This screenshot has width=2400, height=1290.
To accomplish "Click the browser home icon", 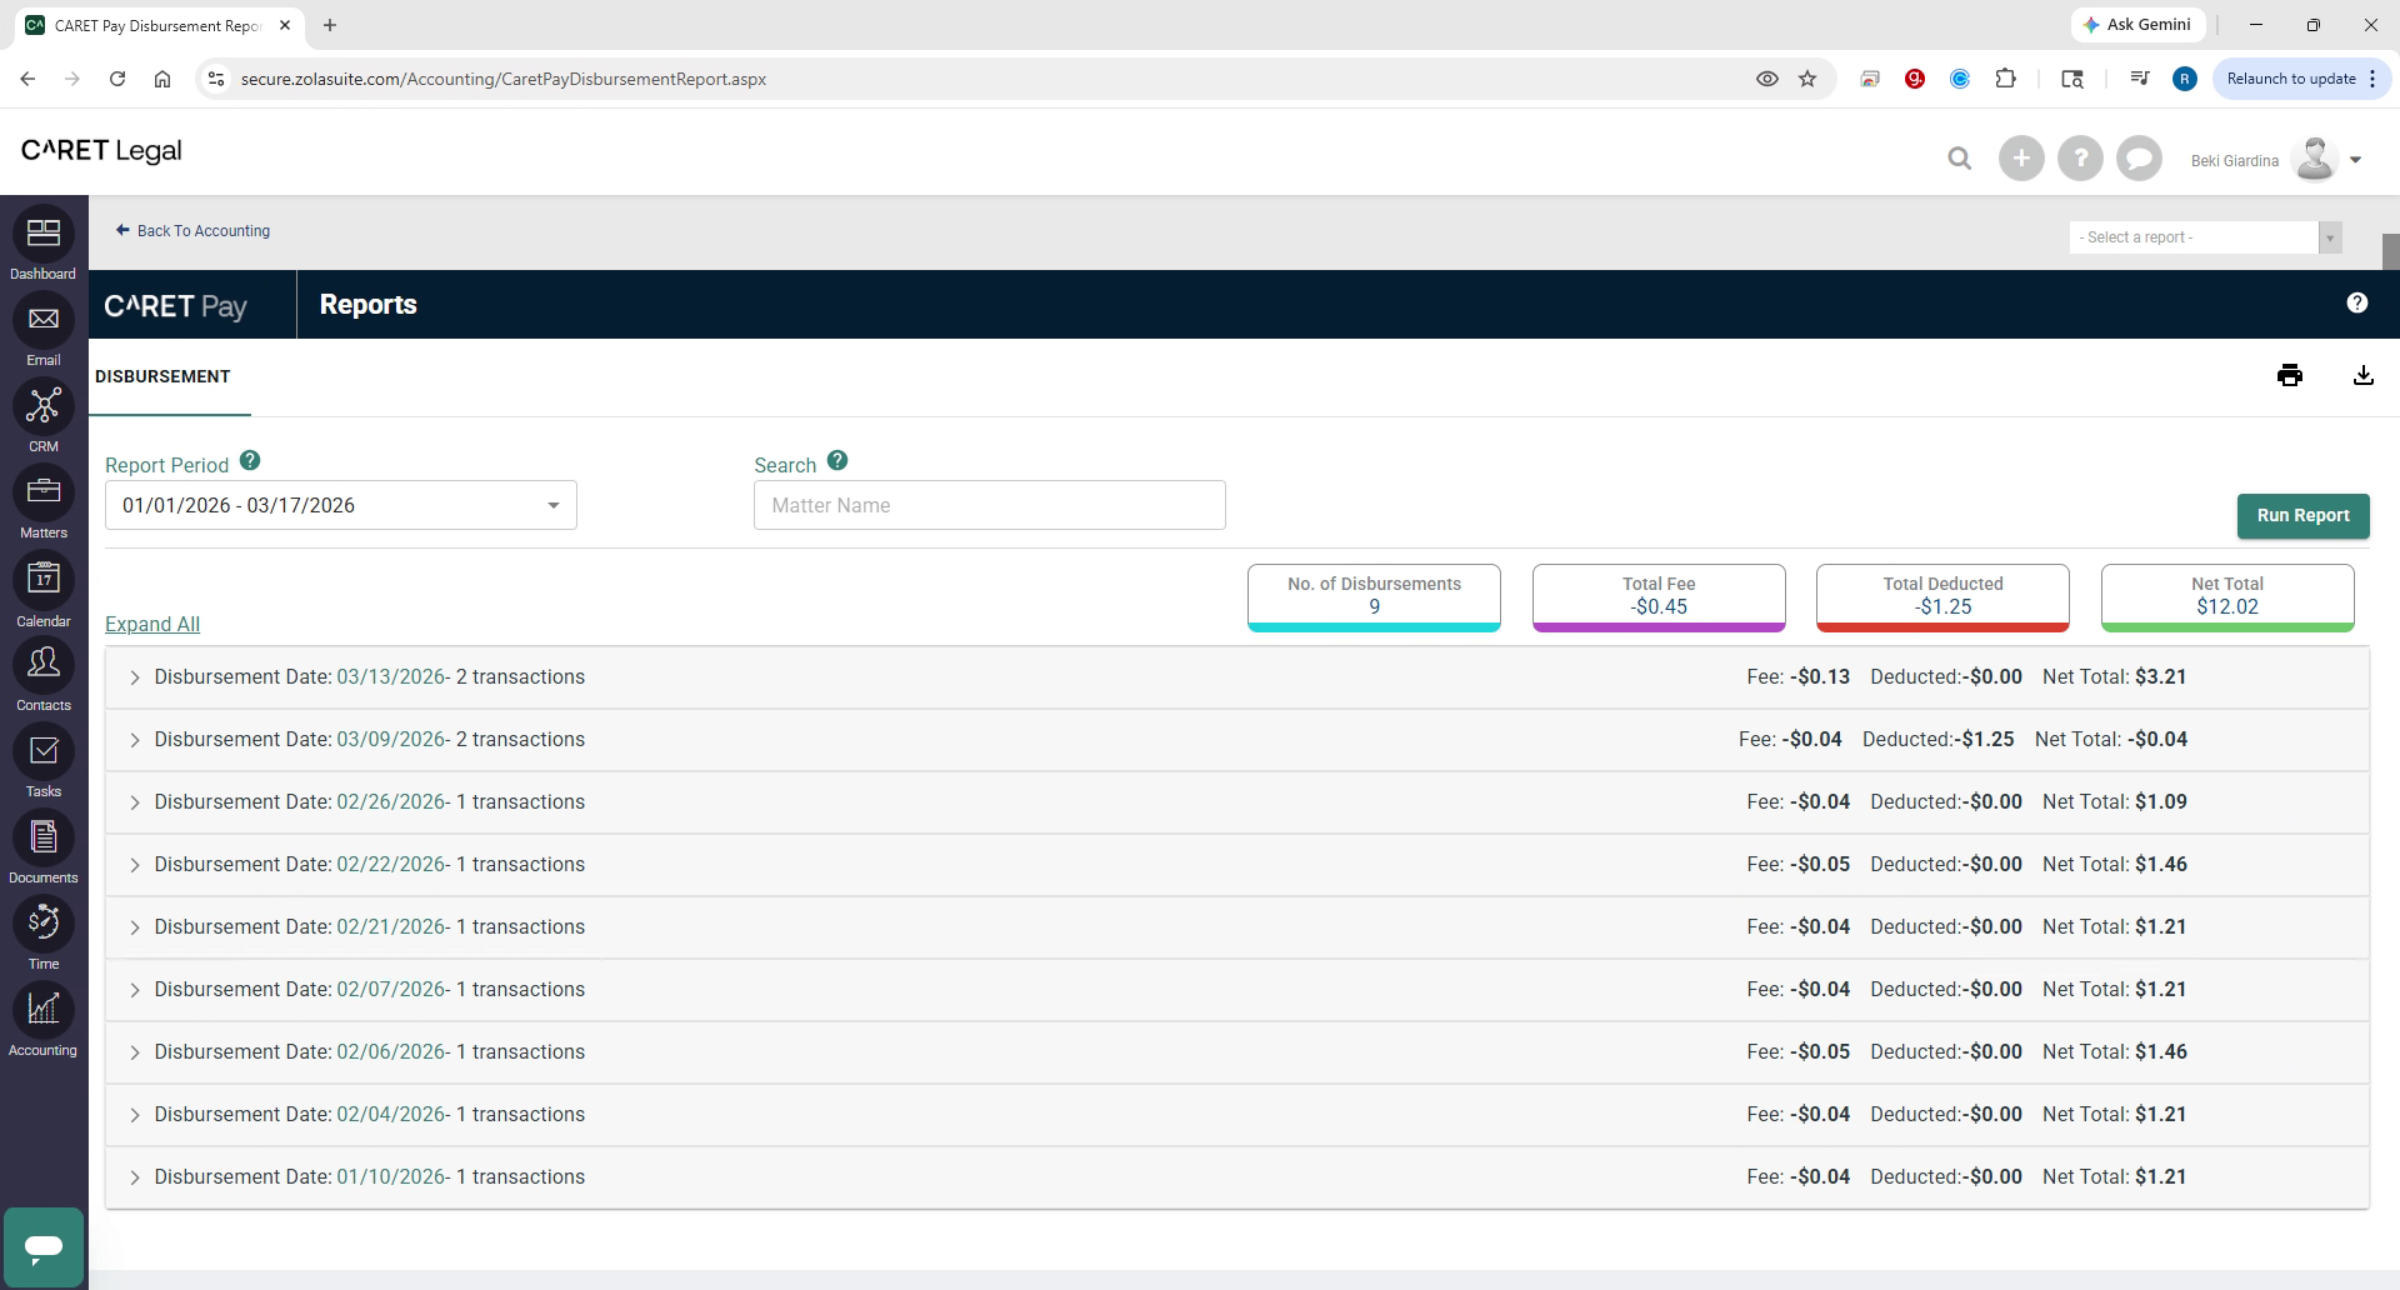I will pos(162,79).
